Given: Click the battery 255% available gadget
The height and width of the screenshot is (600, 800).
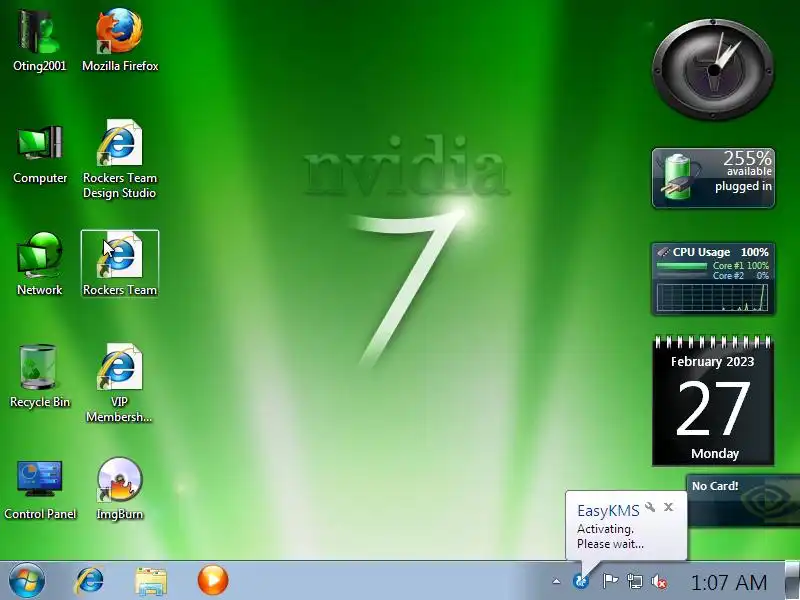Looking at the screenshot, I should [713, 178].
